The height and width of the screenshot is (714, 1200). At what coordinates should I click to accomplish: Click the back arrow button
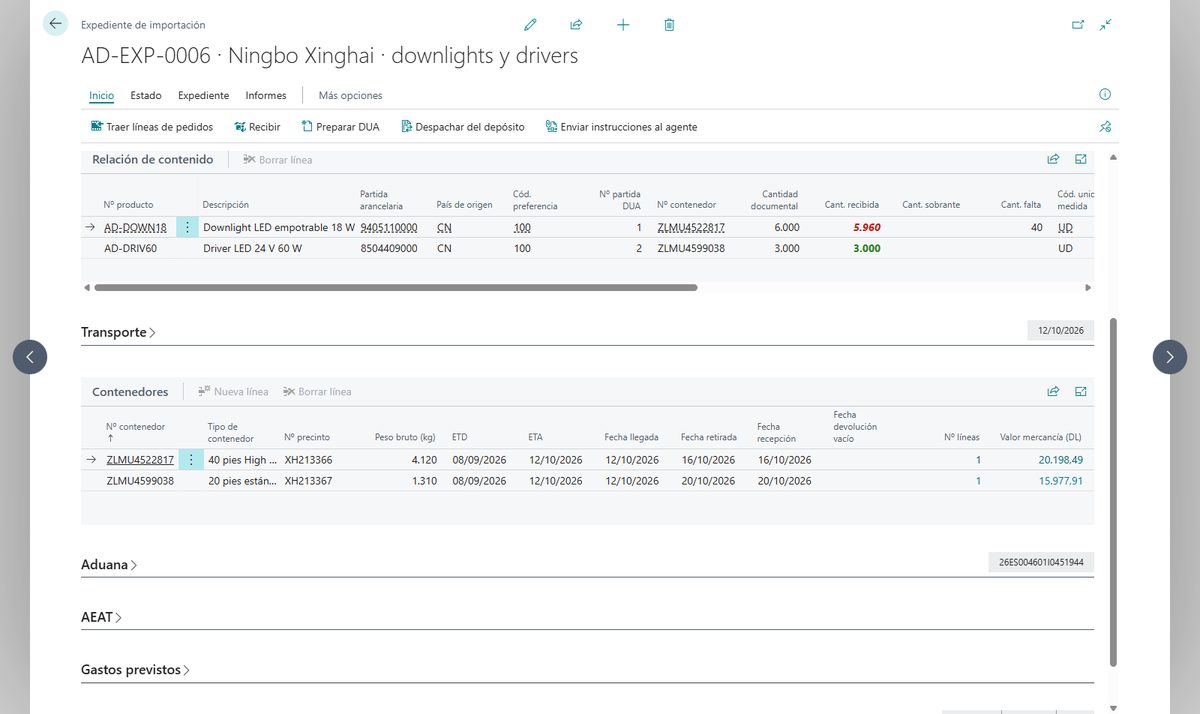pyautogui.click(x=55, y=23)
